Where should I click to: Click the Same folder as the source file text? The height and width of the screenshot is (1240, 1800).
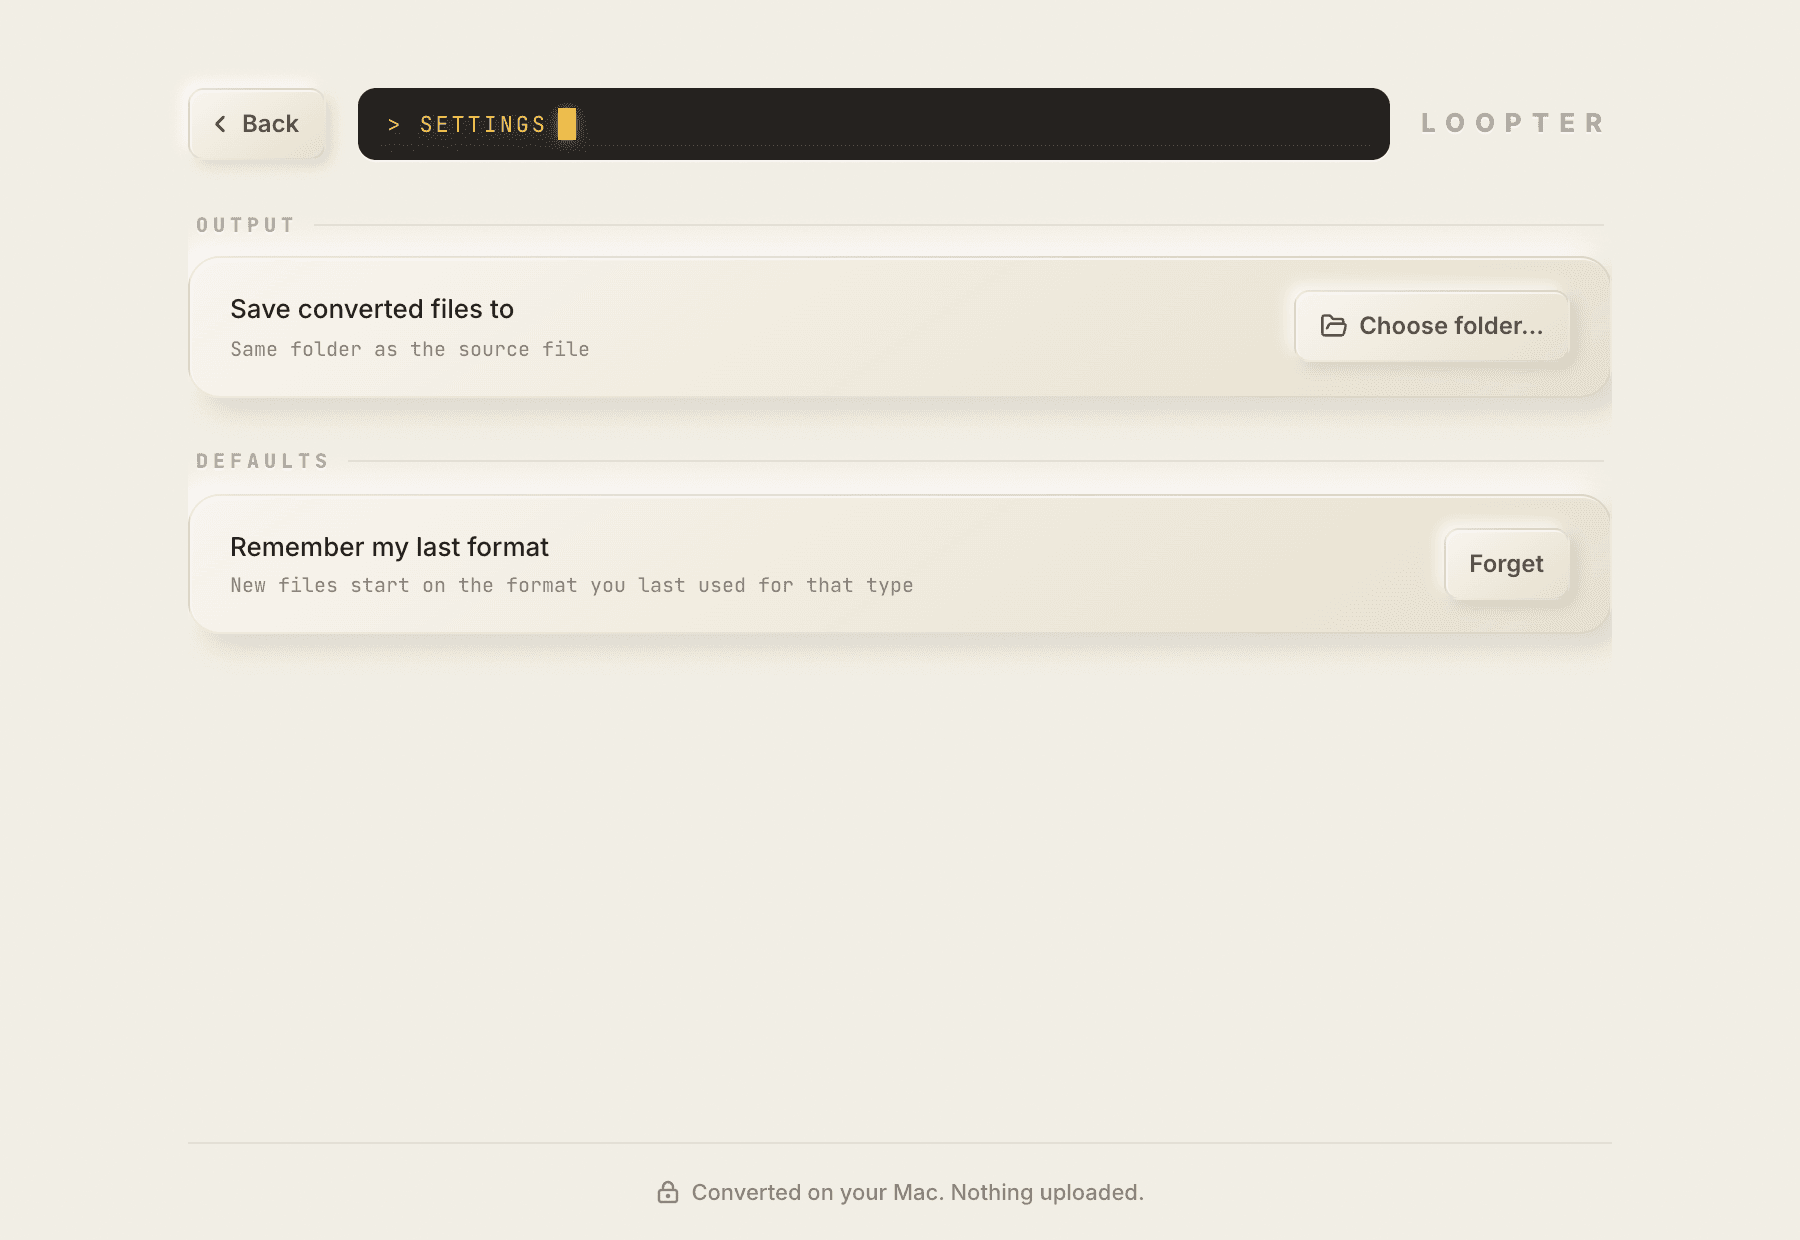(x=410, y=349)
